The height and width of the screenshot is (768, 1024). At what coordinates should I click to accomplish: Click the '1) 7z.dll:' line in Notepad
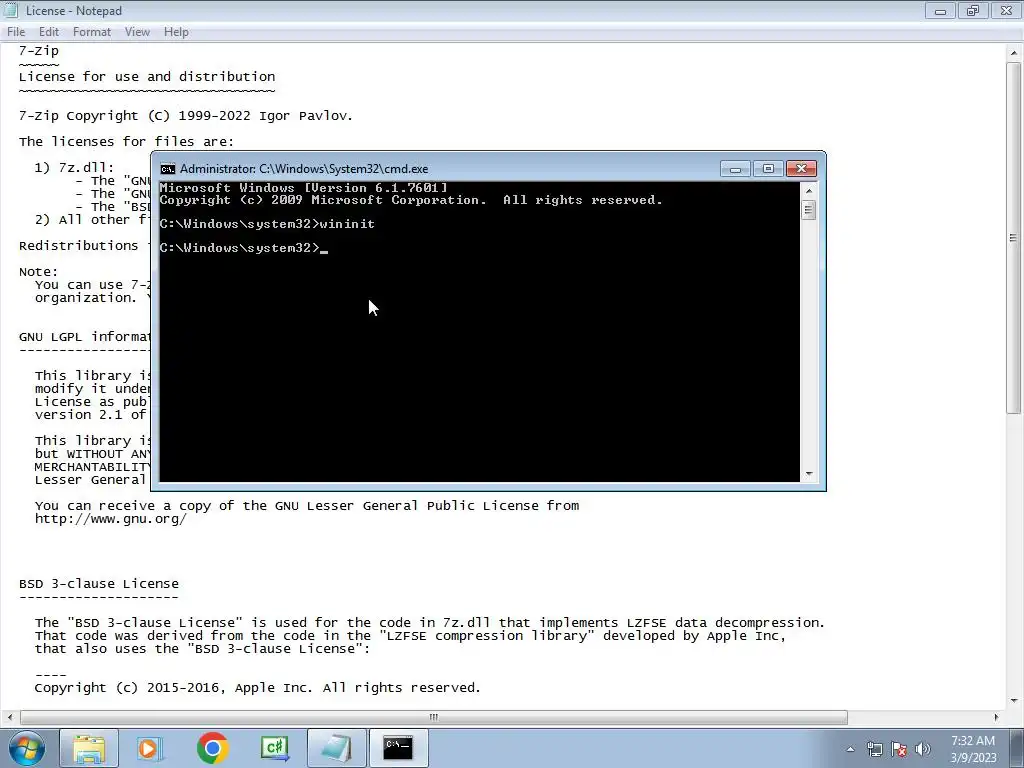[x=74, y=168]
